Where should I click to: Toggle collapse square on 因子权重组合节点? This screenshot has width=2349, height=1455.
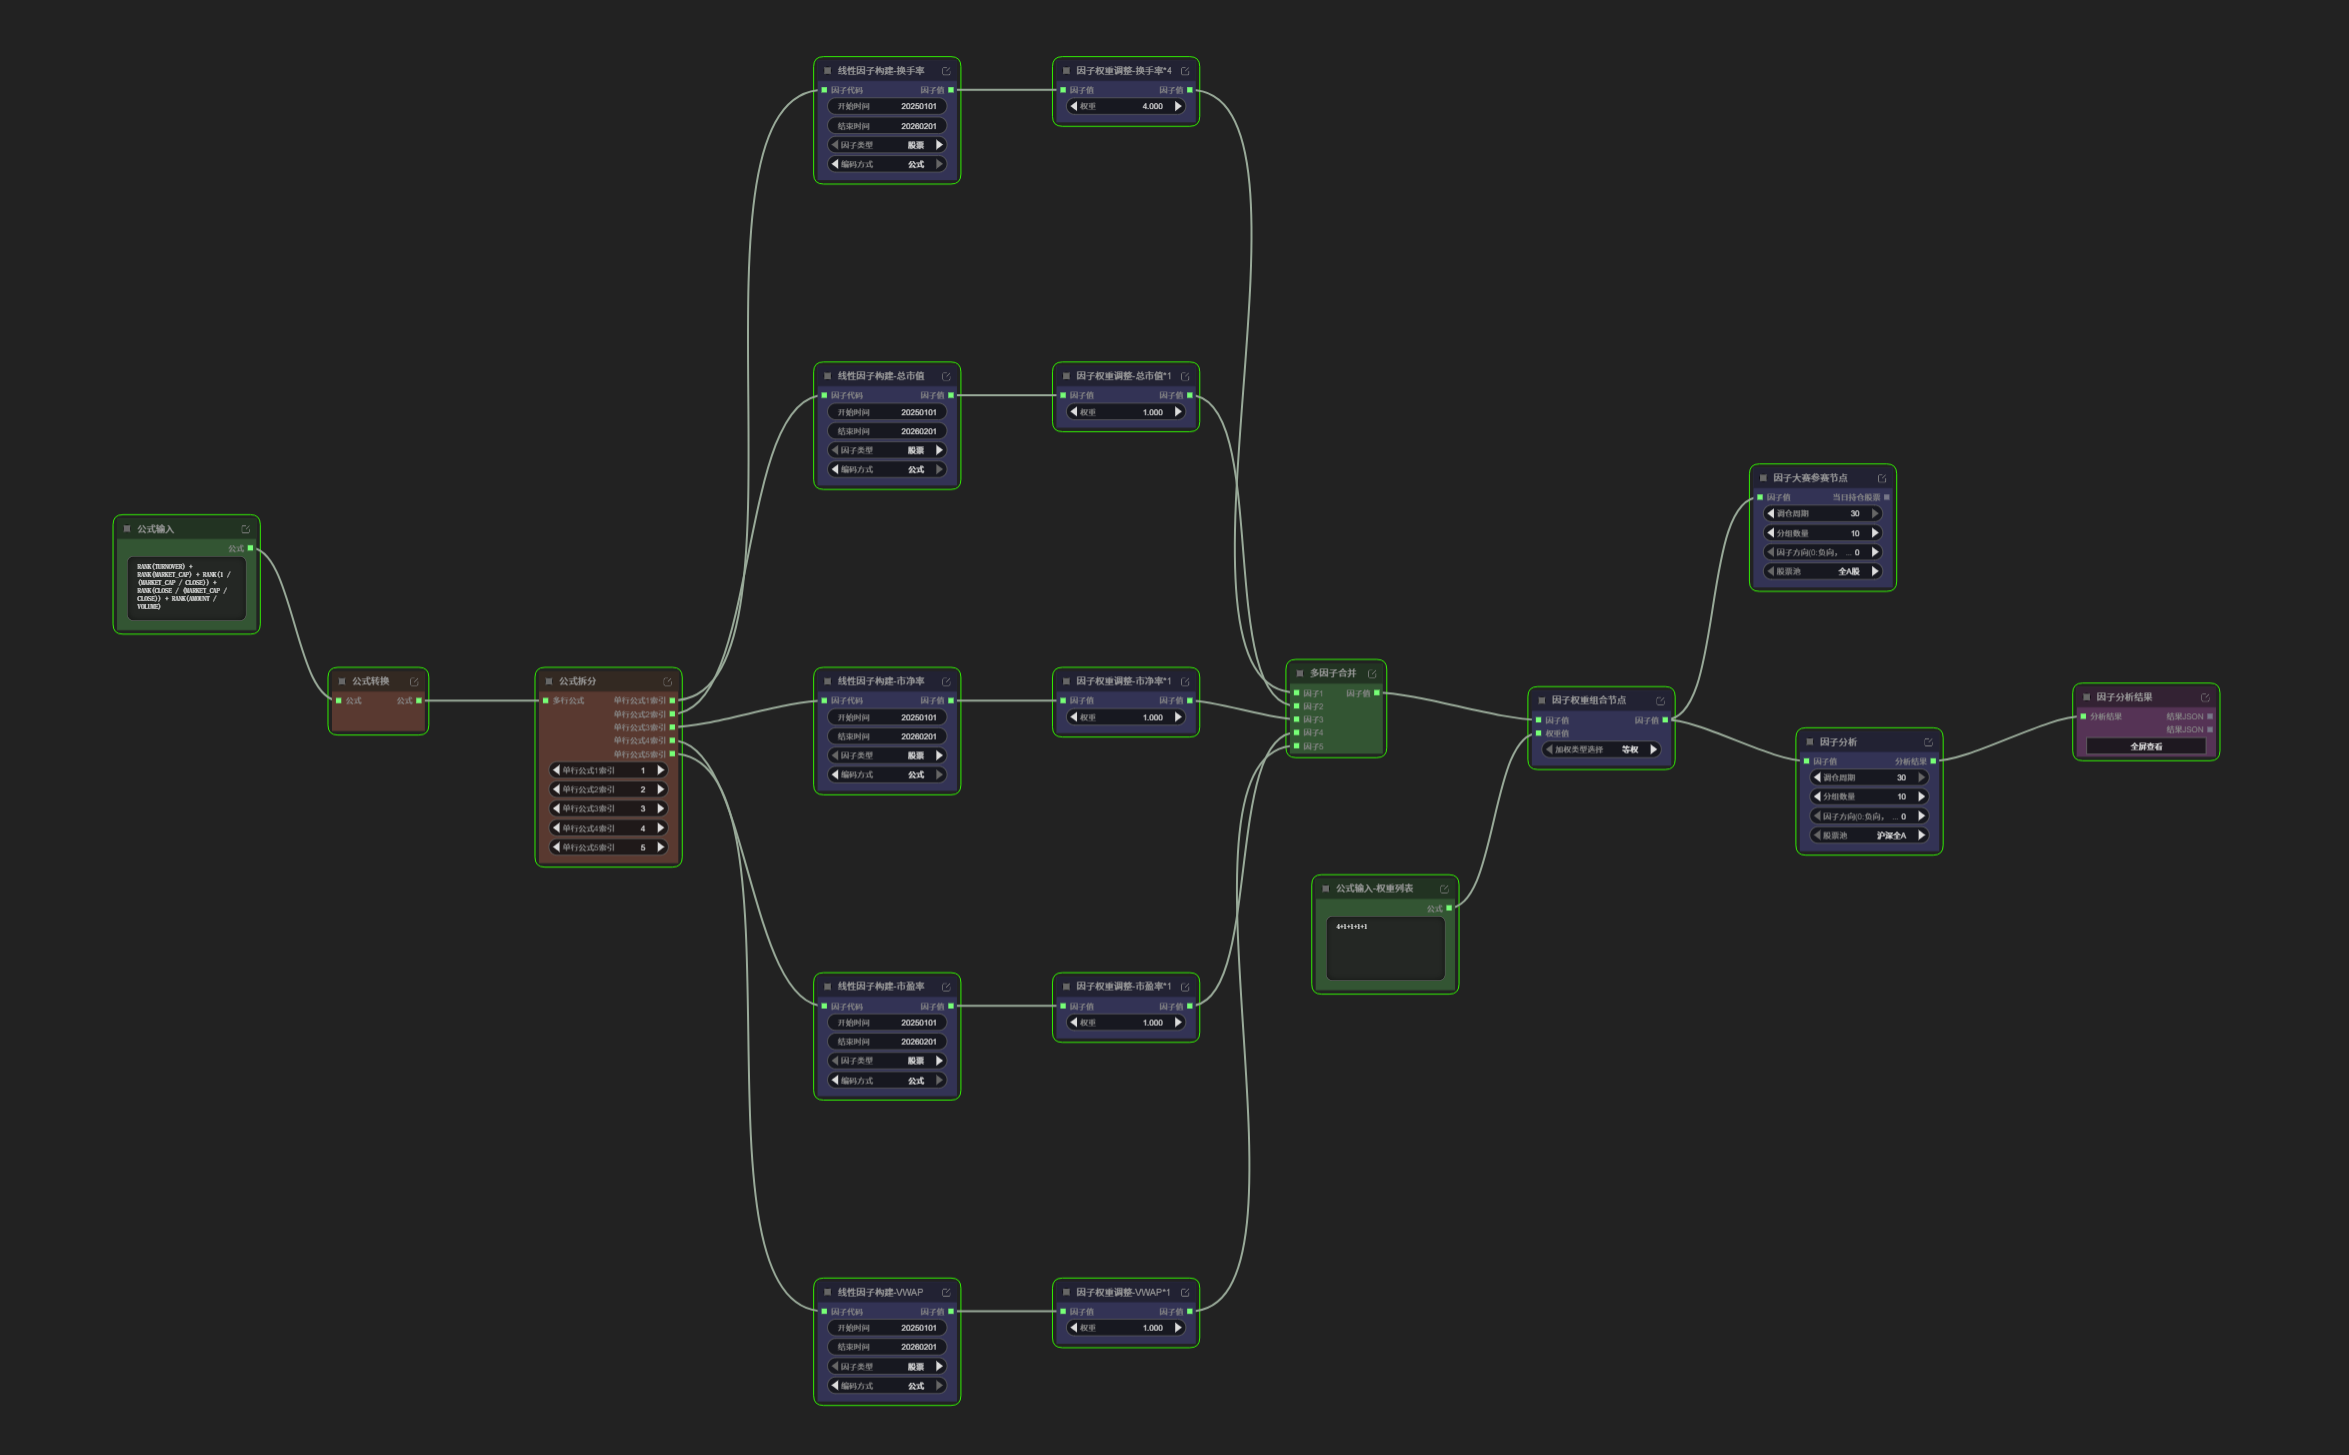[1542, 700]
